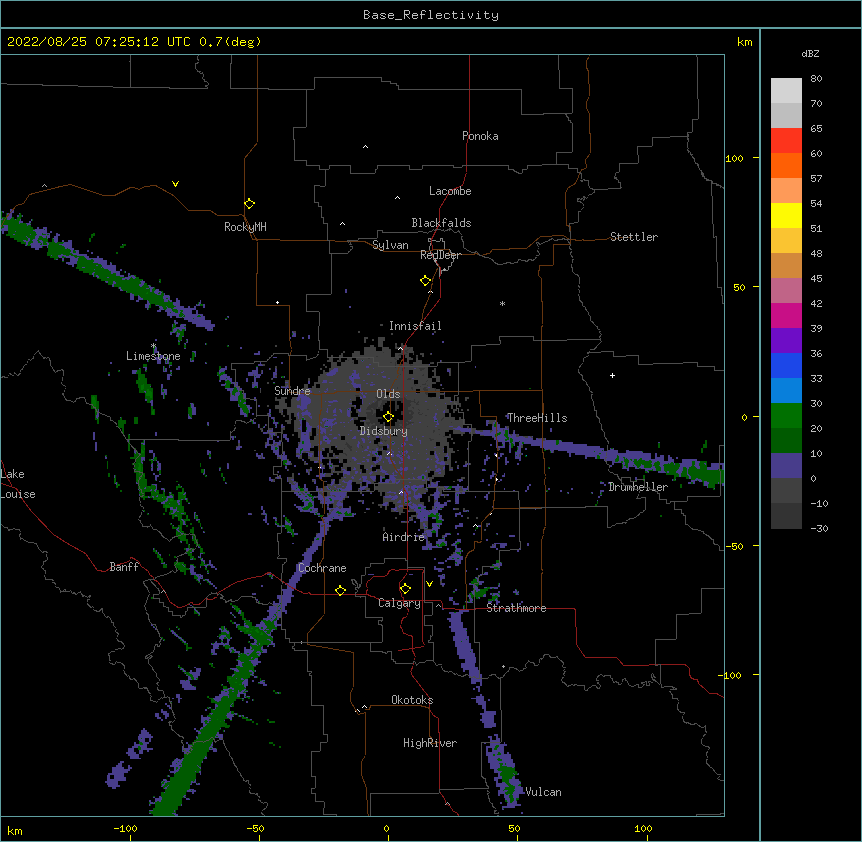Click the Calgary city label
862x842 pixels.
(x=399, y=603)
